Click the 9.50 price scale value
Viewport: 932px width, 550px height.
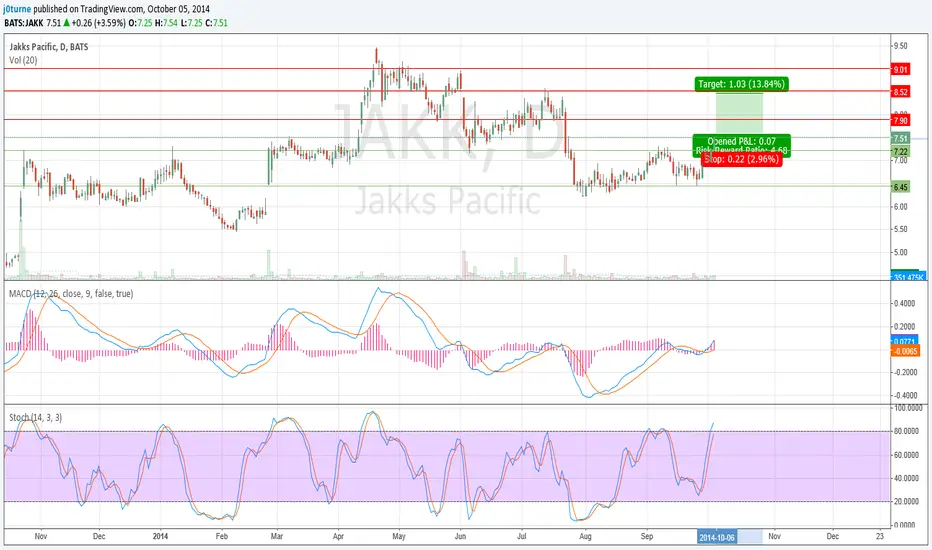[900, 46]
